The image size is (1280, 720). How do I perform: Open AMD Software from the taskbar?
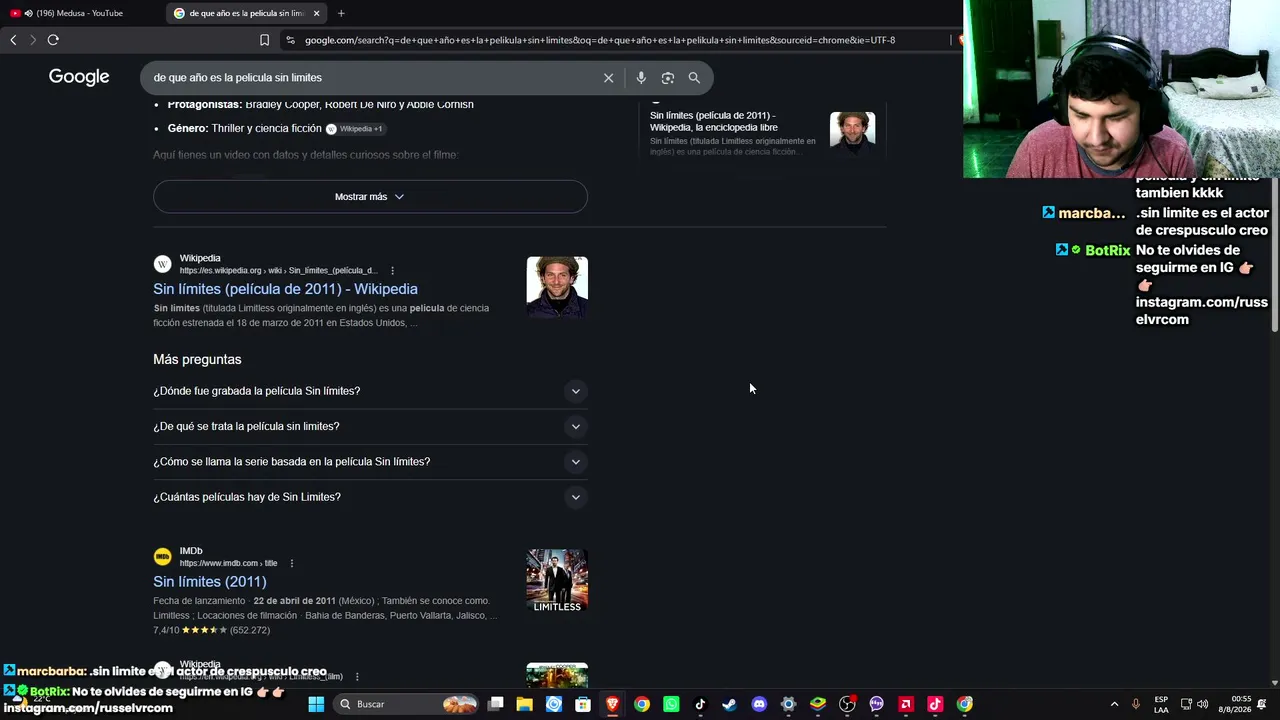pos(906,704)
